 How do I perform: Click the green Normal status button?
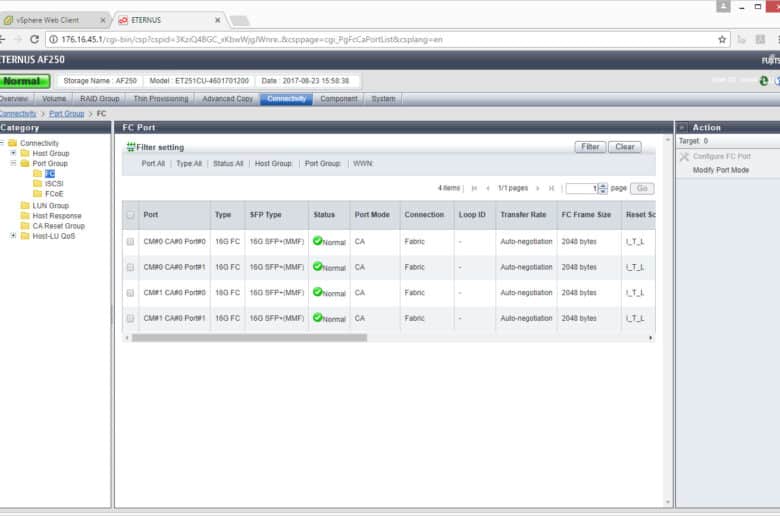coord(24,81)
